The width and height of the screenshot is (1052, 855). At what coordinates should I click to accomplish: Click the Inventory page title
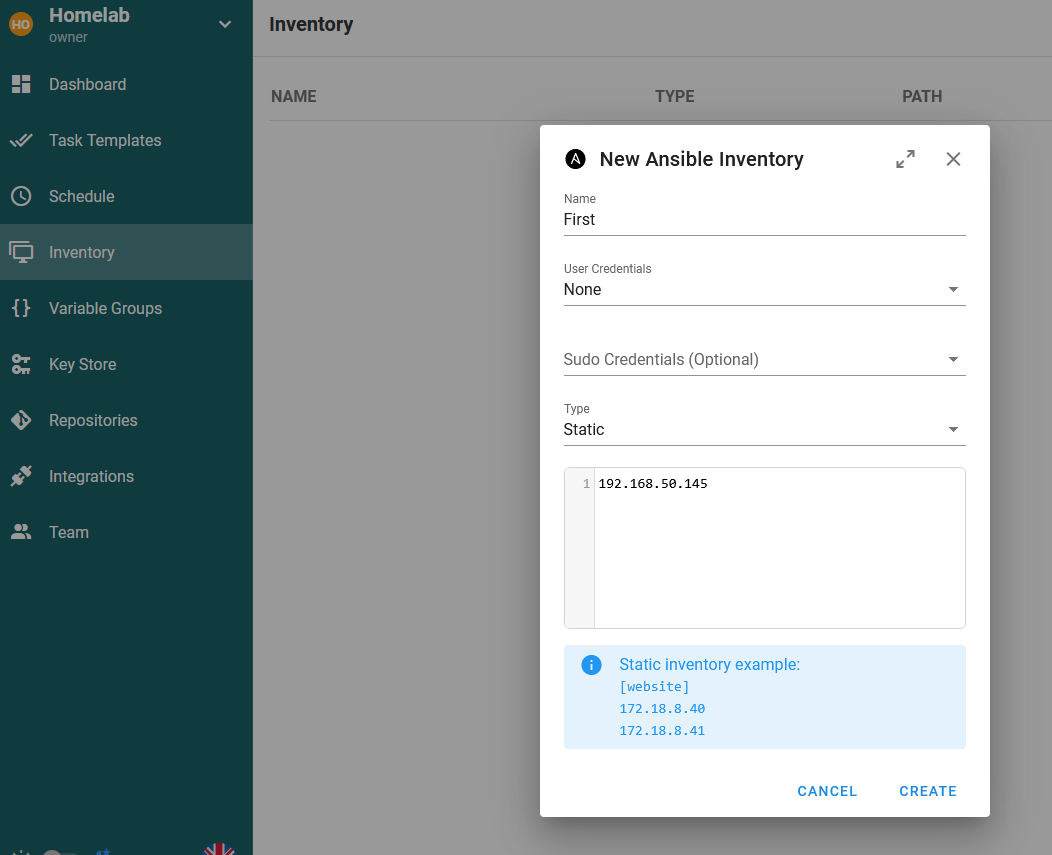[311, 25]
